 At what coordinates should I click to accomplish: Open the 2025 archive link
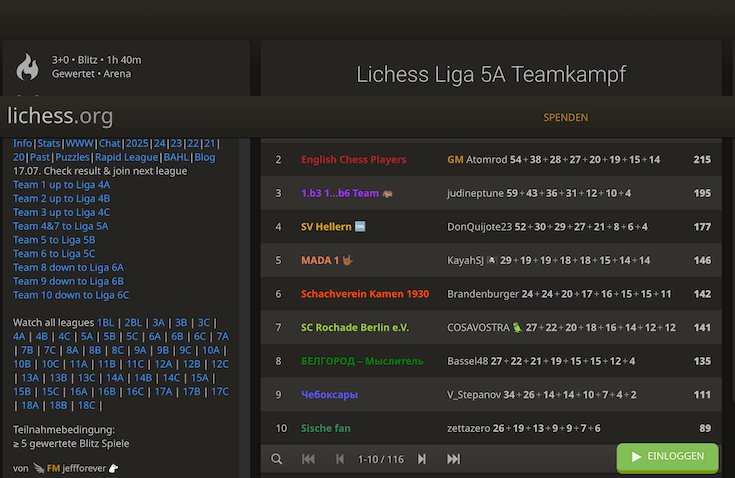137,143
